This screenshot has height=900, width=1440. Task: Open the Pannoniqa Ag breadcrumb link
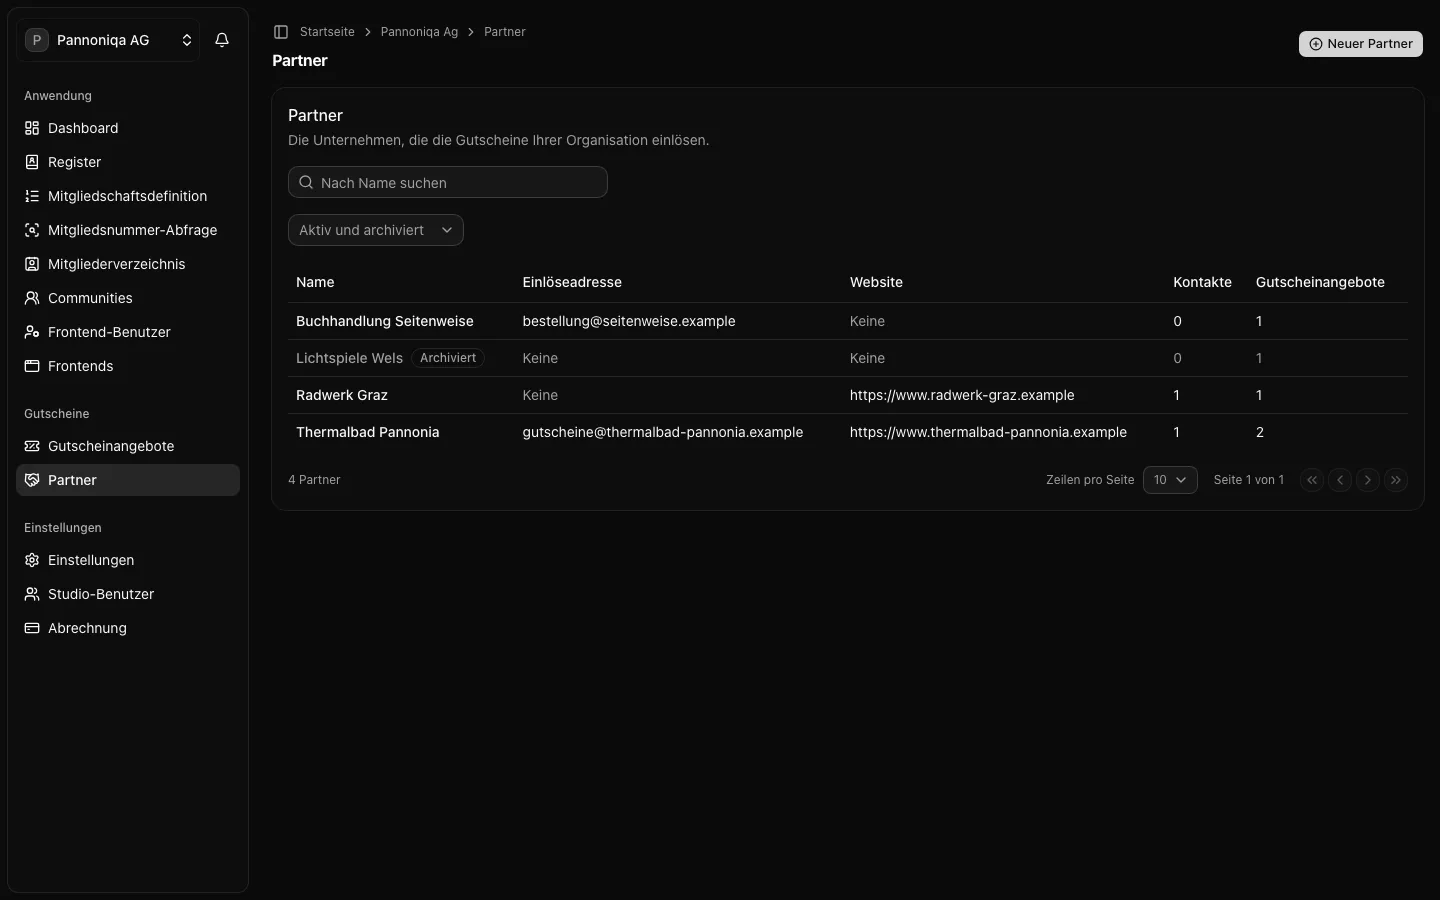pos(419,32)
